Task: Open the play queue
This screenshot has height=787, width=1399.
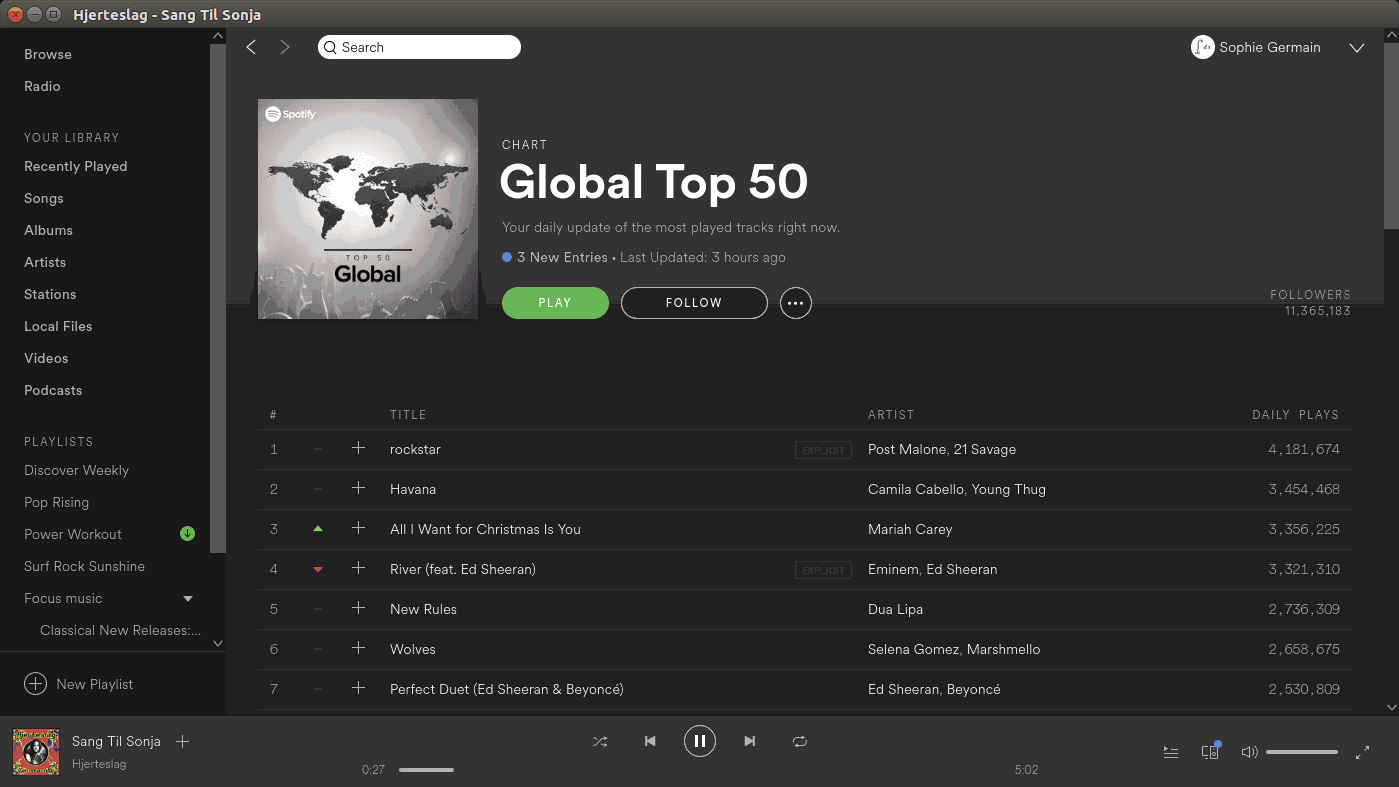Action: pos(1171,752)
